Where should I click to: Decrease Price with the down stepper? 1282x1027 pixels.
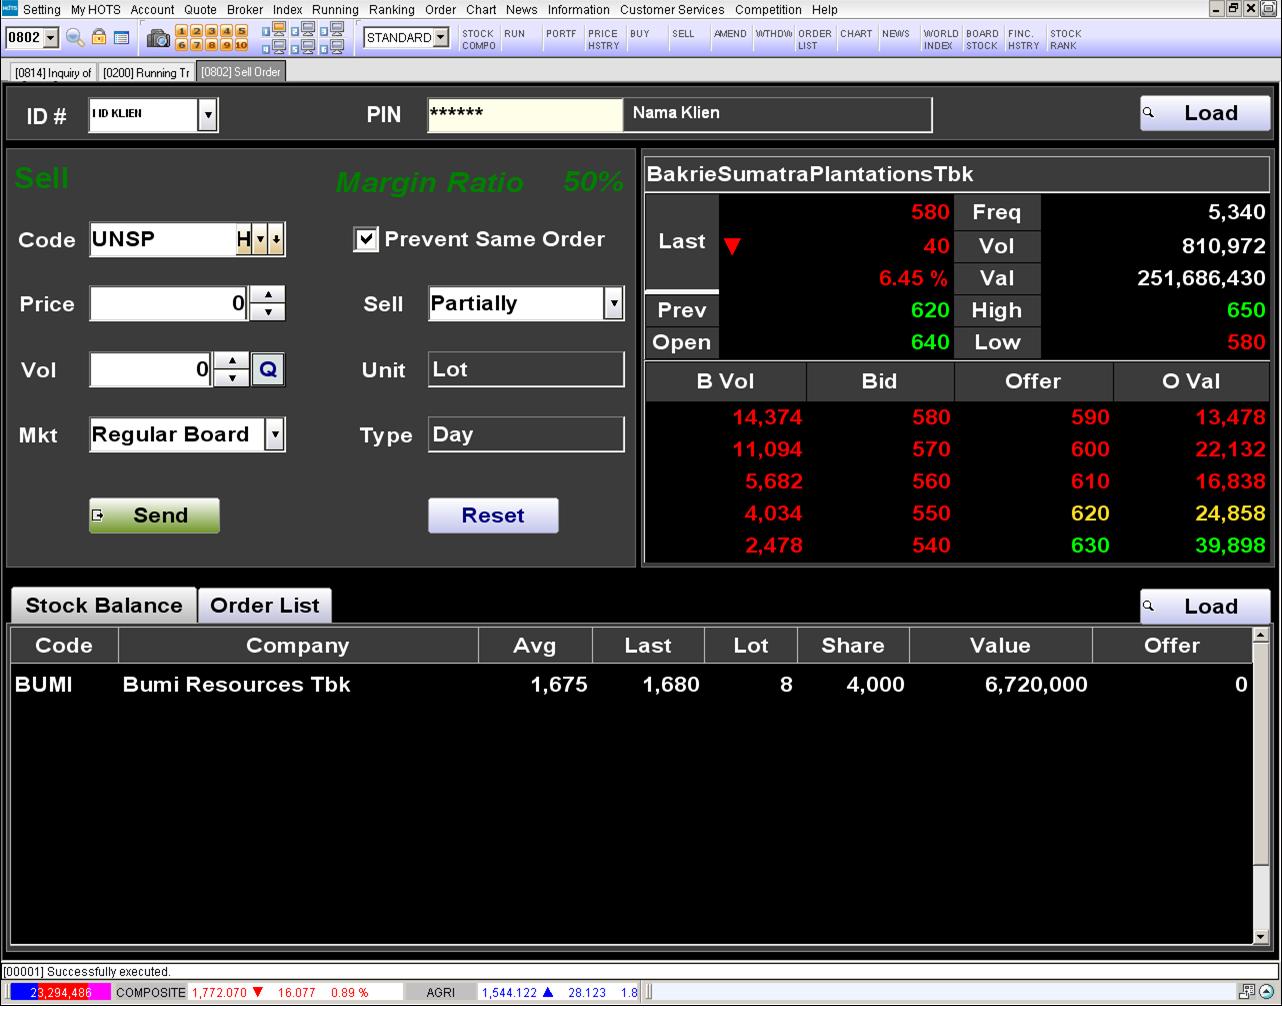coord(267,312)
